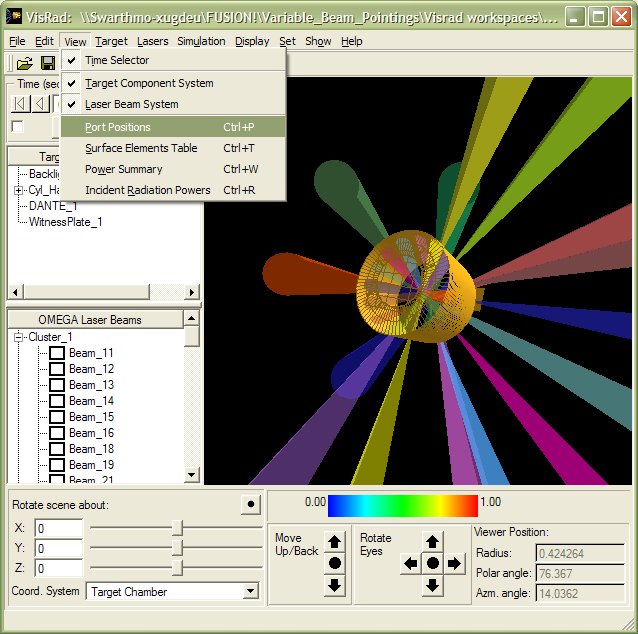Open the Coord. System dropdown

(x=250, y=591)
